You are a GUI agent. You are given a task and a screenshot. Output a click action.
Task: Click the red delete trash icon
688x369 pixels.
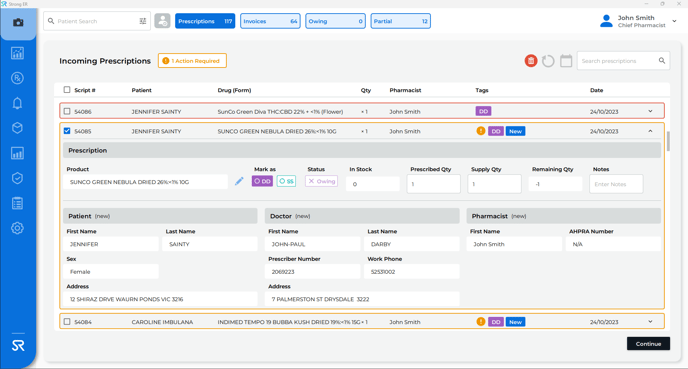click(531, 61)
